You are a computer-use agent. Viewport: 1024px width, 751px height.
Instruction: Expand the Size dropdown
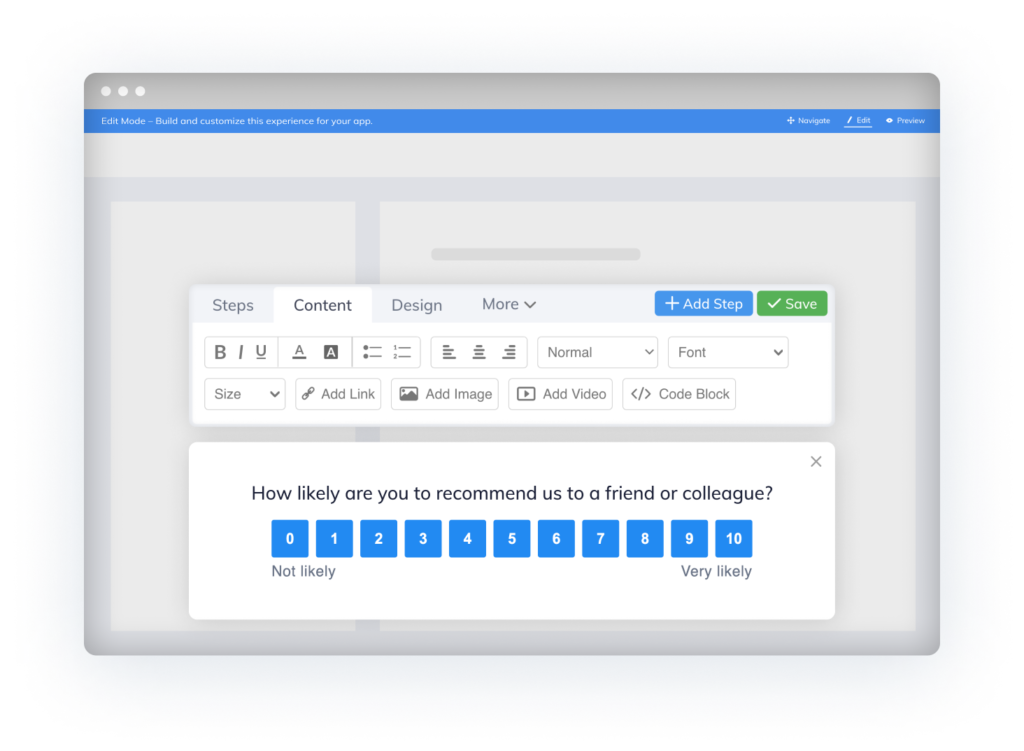[244, 394]
